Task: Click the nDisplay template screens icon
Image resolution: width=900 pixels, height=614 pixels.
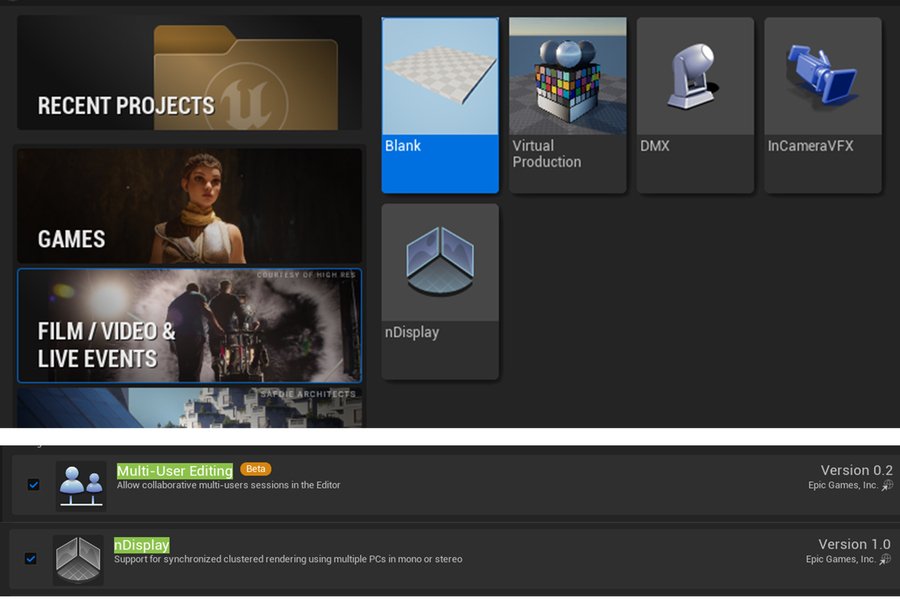Action: 440,262
